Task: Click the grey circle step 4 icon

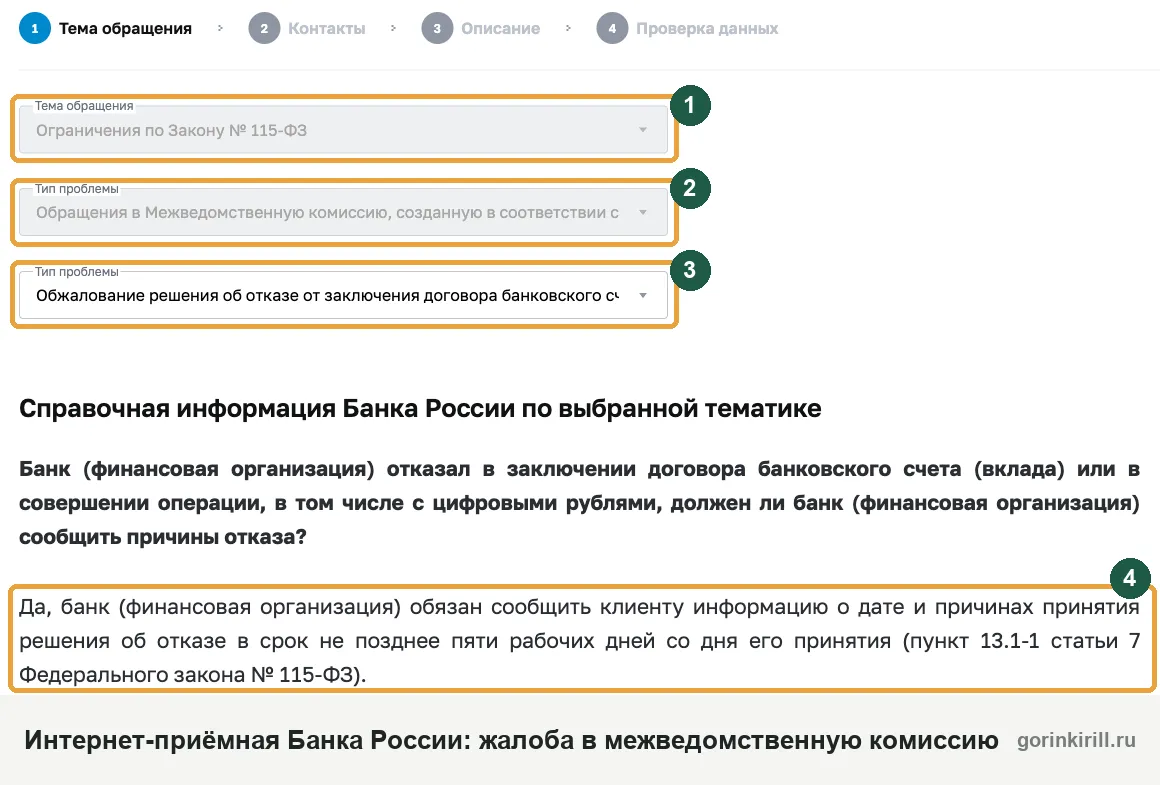Action: (x=613, y=29)
